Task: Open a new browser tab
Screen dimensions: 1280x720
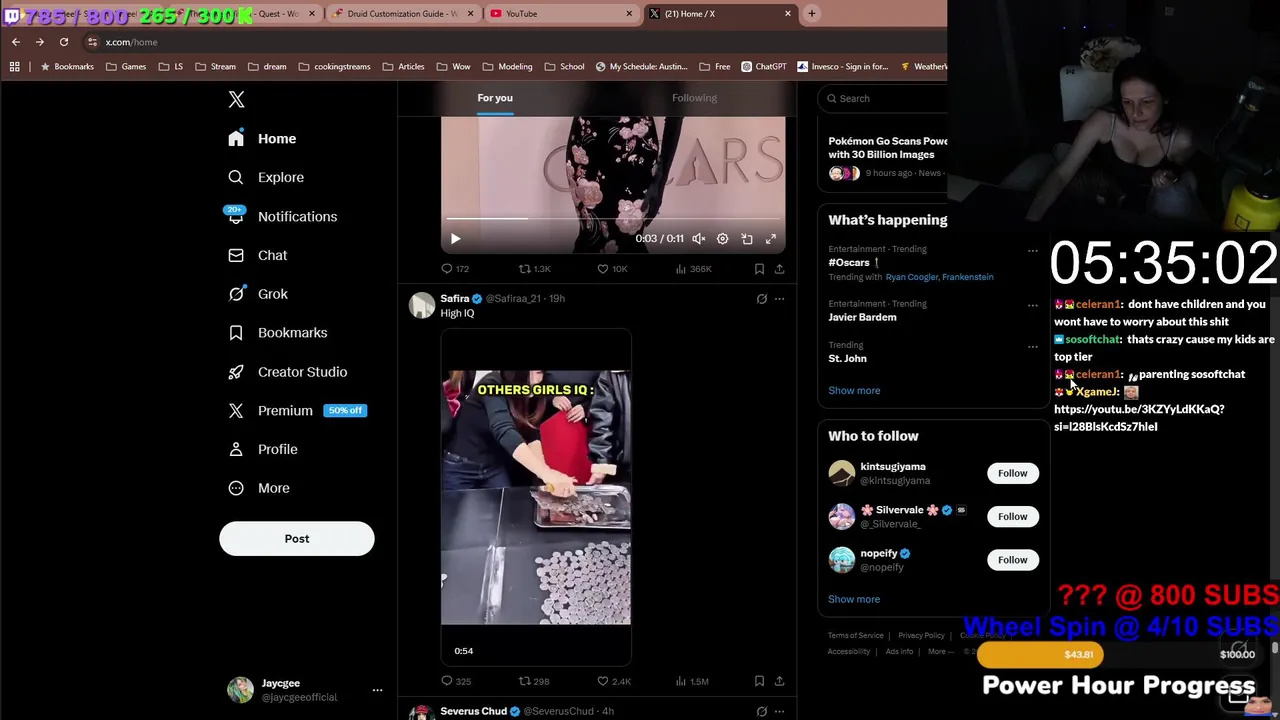Action: (811, 14)
